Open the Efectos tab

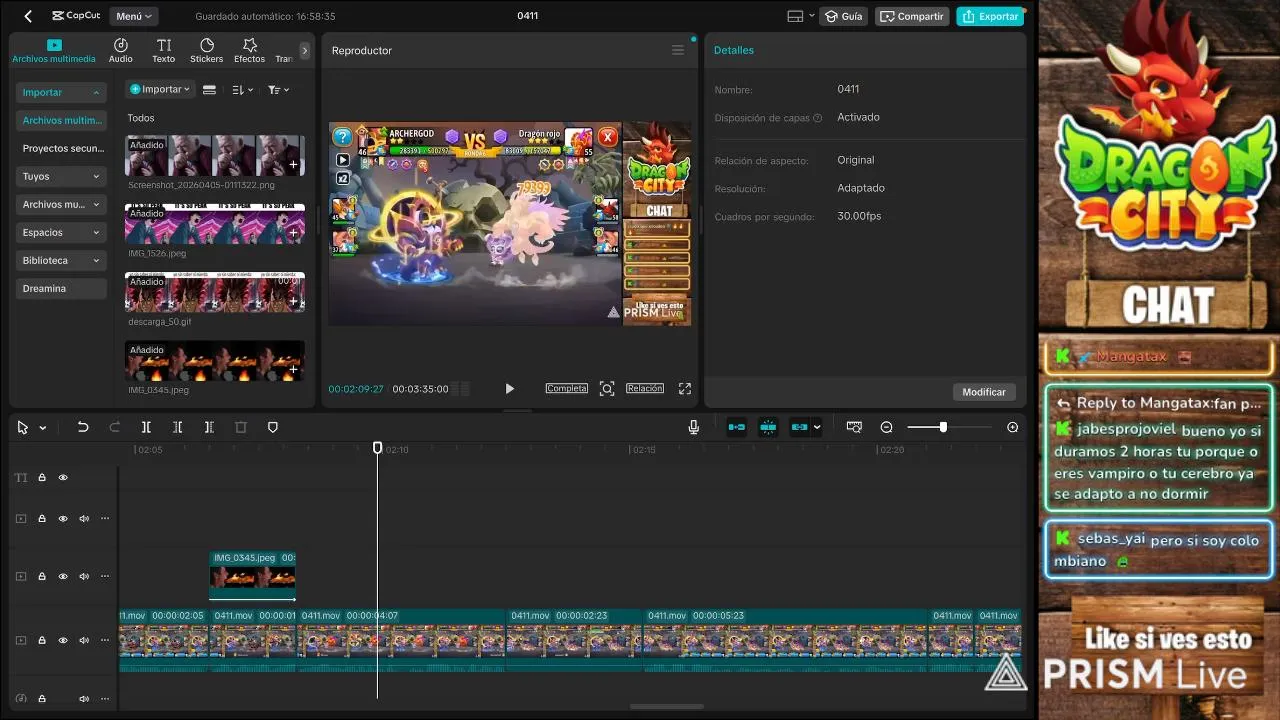[250, 50]
